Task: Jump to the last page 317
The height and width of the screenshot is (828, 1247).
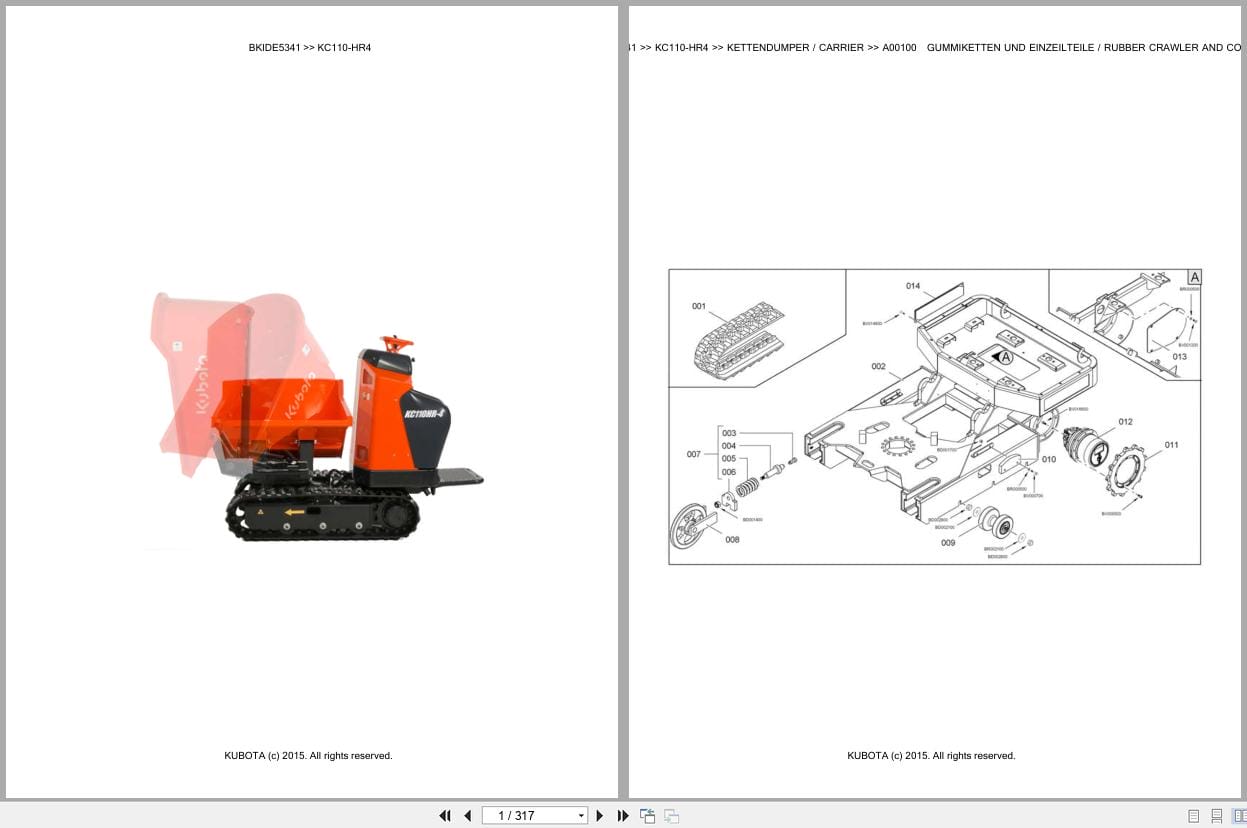Action: 622,816
